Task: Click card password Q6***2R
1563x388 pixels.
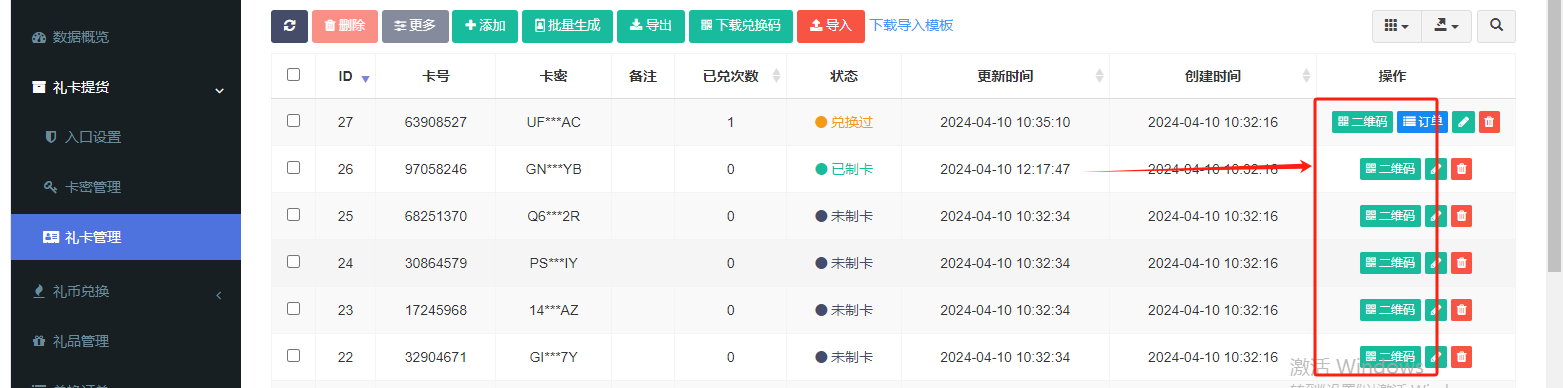Action: point(553,216)
